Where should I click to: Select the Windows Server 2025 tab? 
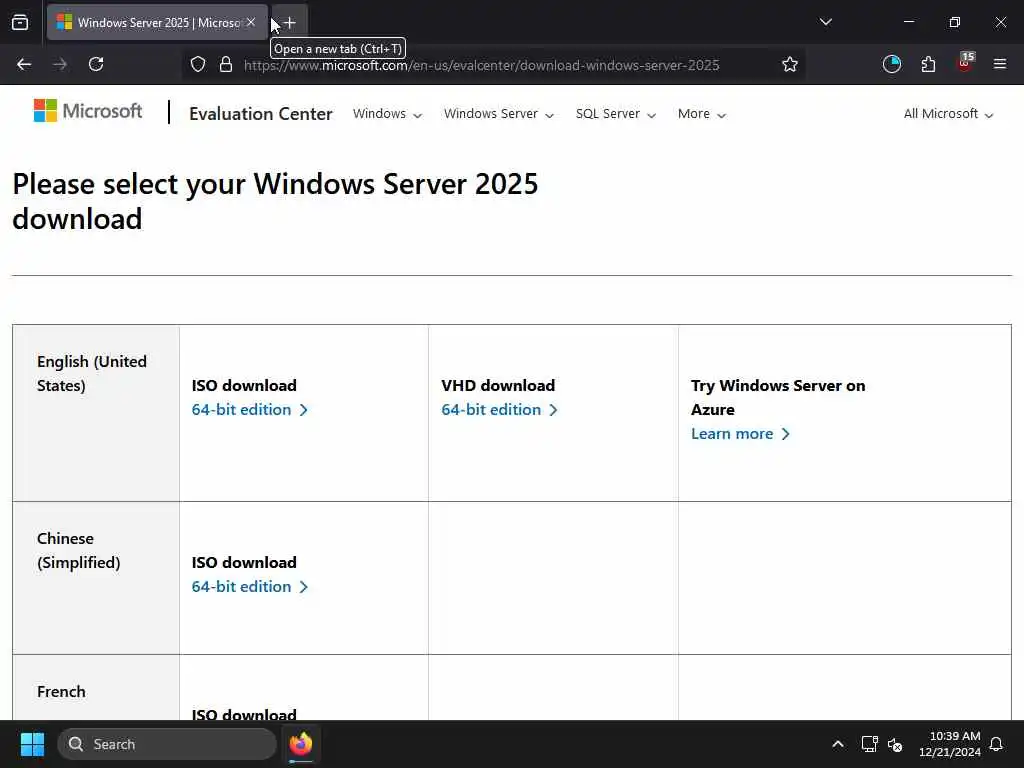[157, 22]
